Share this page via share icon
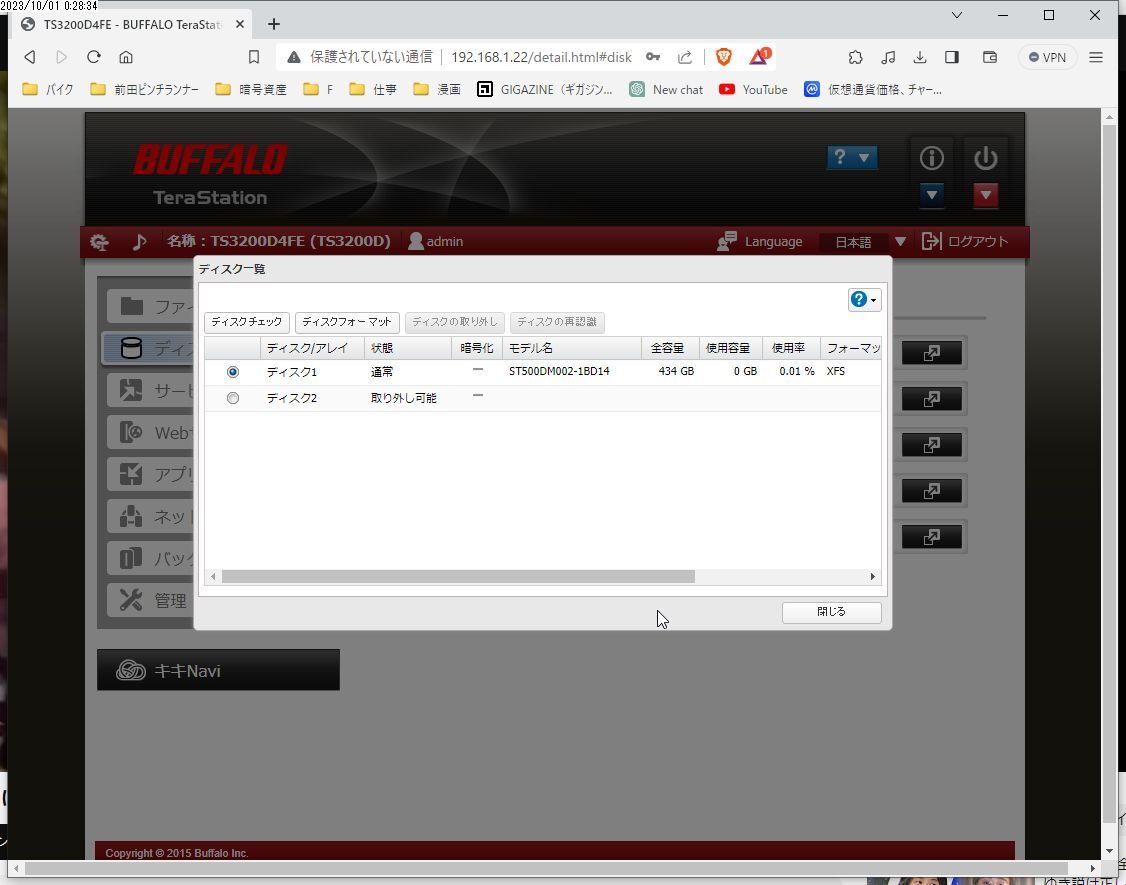Viewport: 1126px width, 885px height. coord(685,57)
